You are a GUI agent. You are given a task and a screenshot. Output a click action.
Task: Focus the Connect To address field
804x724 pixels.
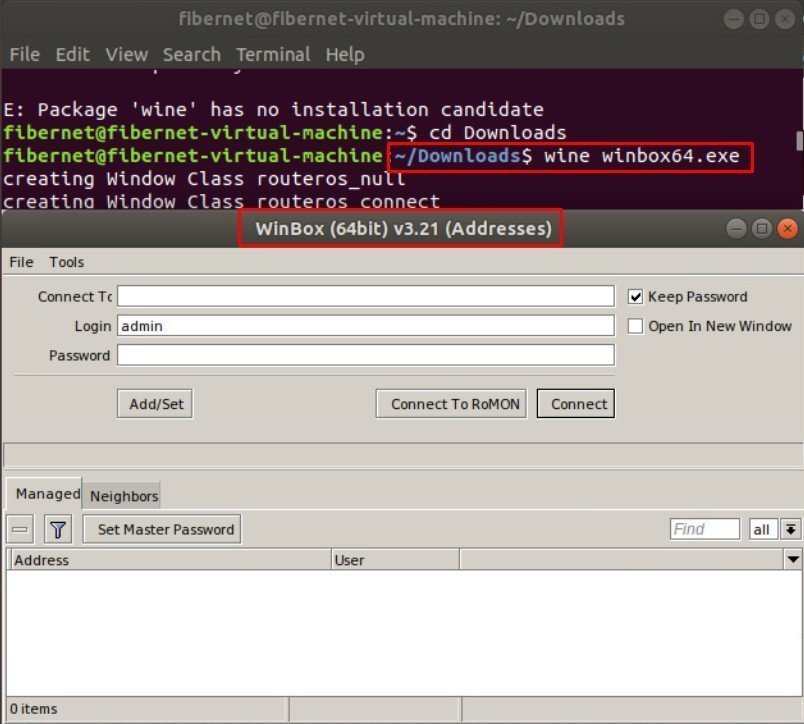(366, 296)
